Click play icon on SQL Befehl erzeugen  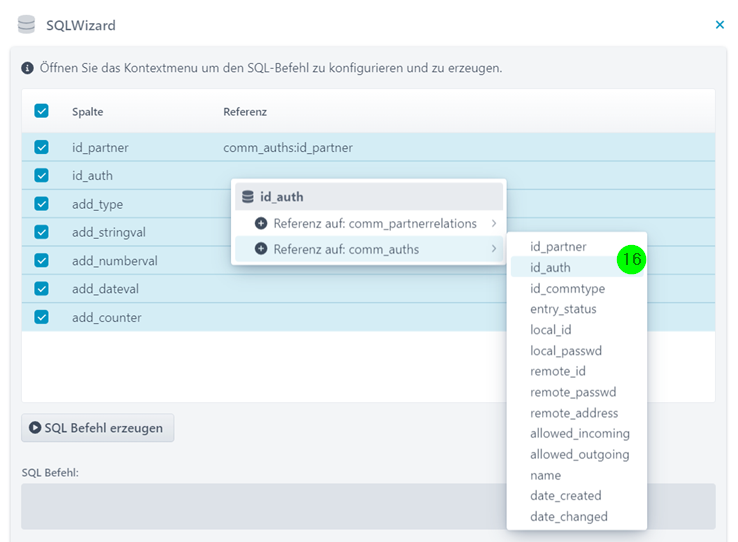pos(35,428)
